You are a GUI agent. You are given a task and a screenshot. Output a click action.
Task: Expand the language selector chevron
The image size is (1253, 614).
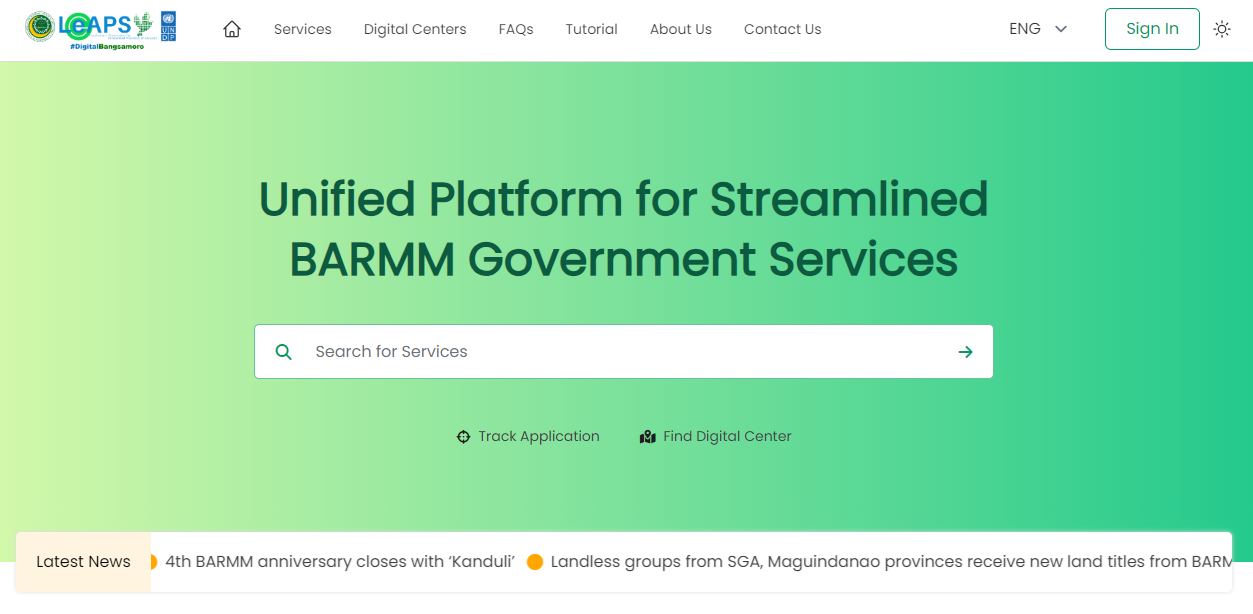coord(1060,29)
